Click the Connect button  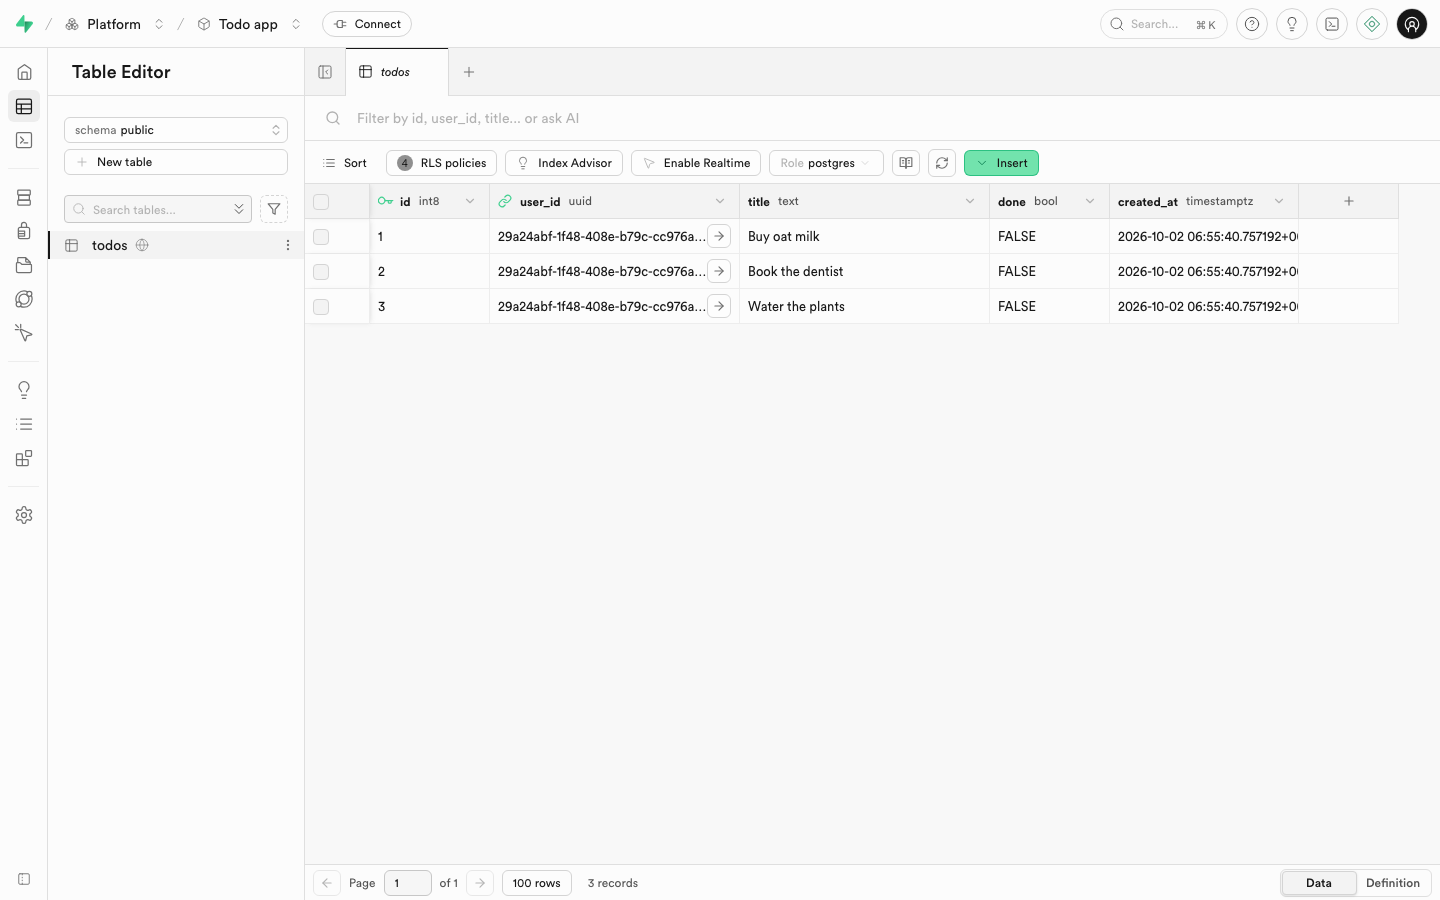(x=367, y=24)
